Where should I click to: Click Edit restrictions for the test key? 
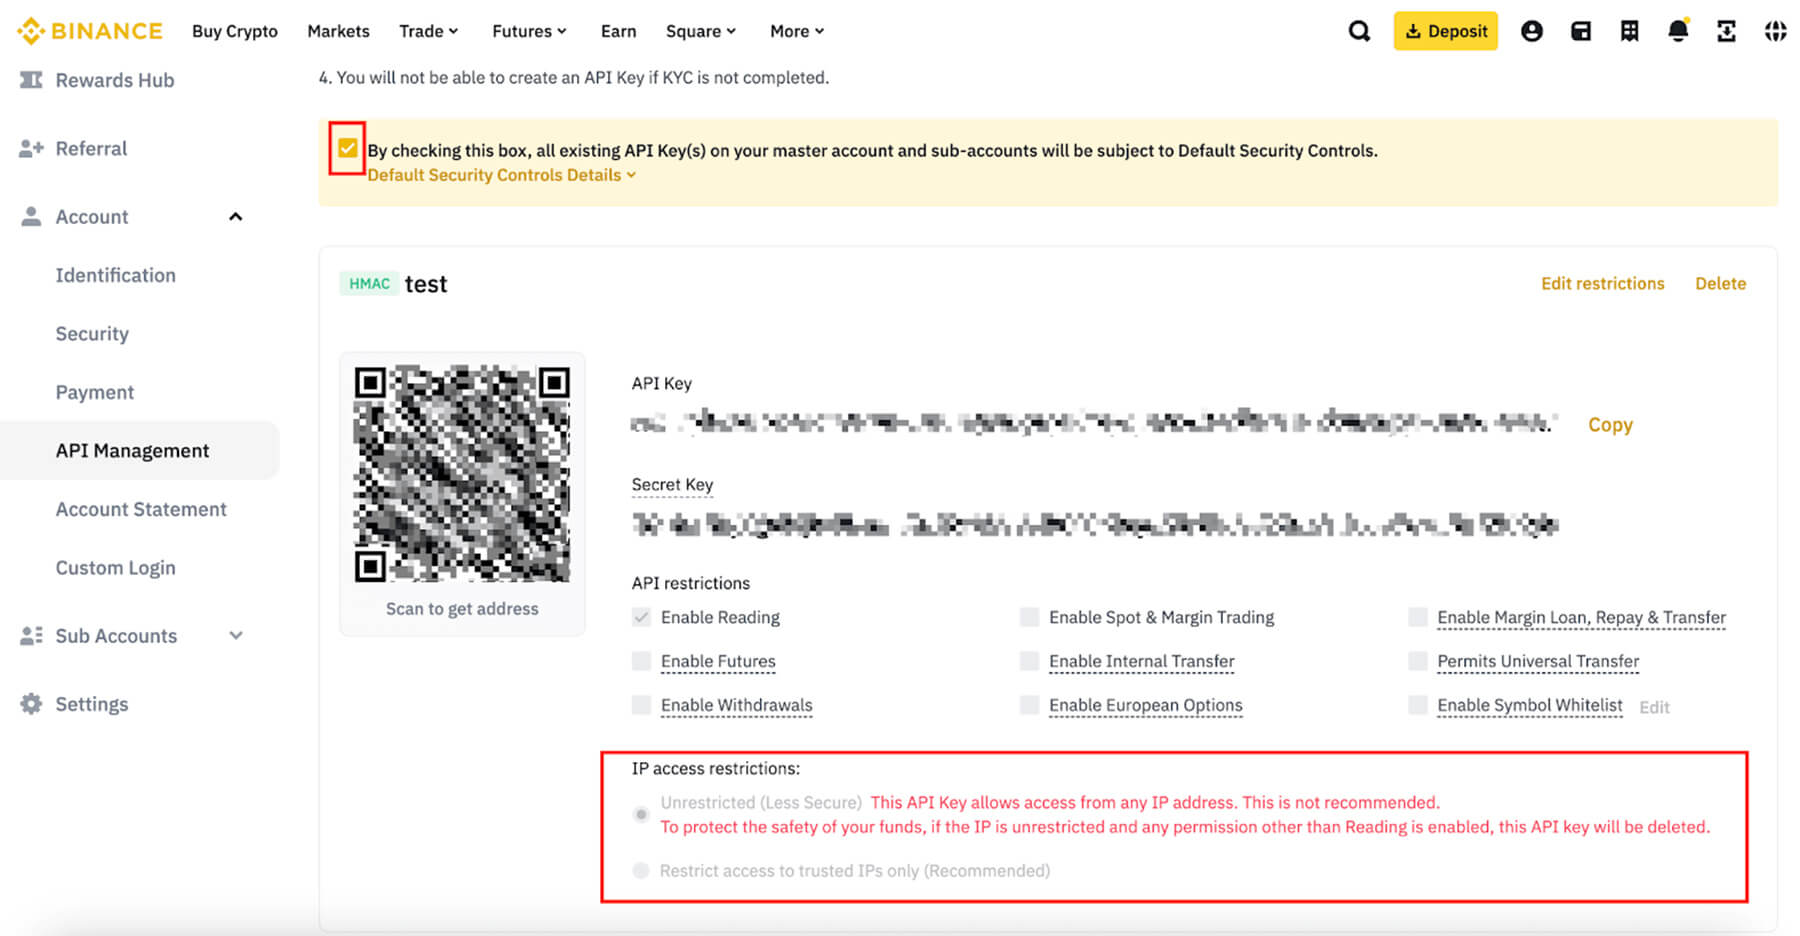pyautogui.click(x=1602, y=283)
